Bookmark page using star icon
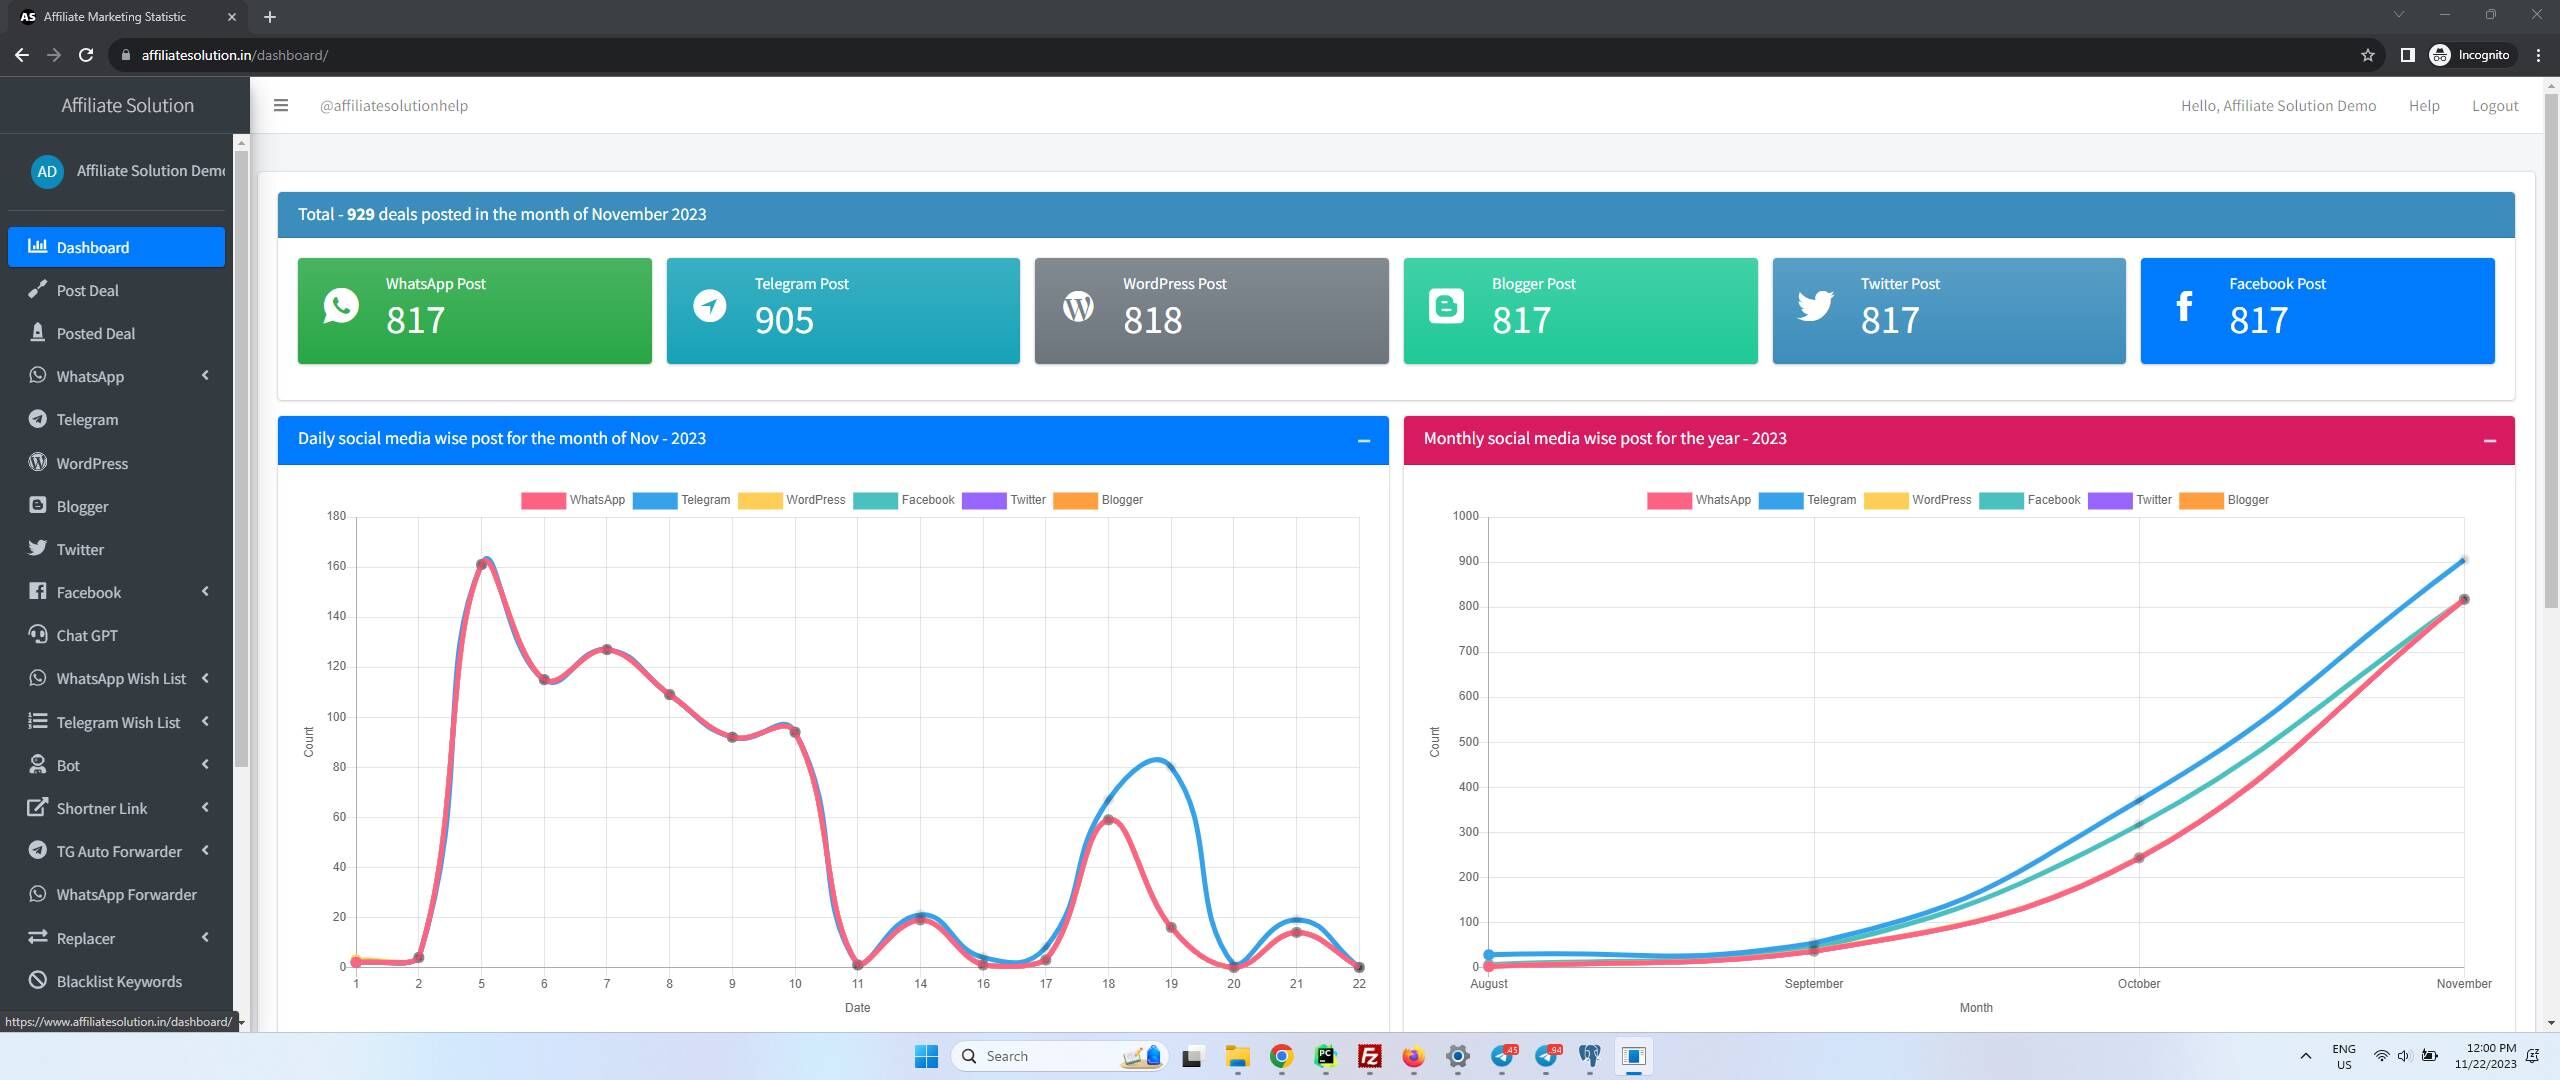 point(2367,55)
